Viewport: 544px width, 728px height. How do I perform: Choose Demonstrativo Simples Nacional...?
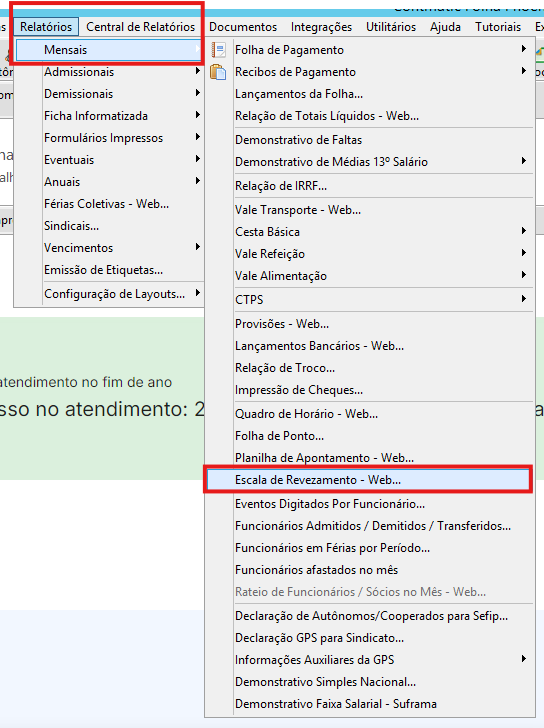click(x=370, y=682)
